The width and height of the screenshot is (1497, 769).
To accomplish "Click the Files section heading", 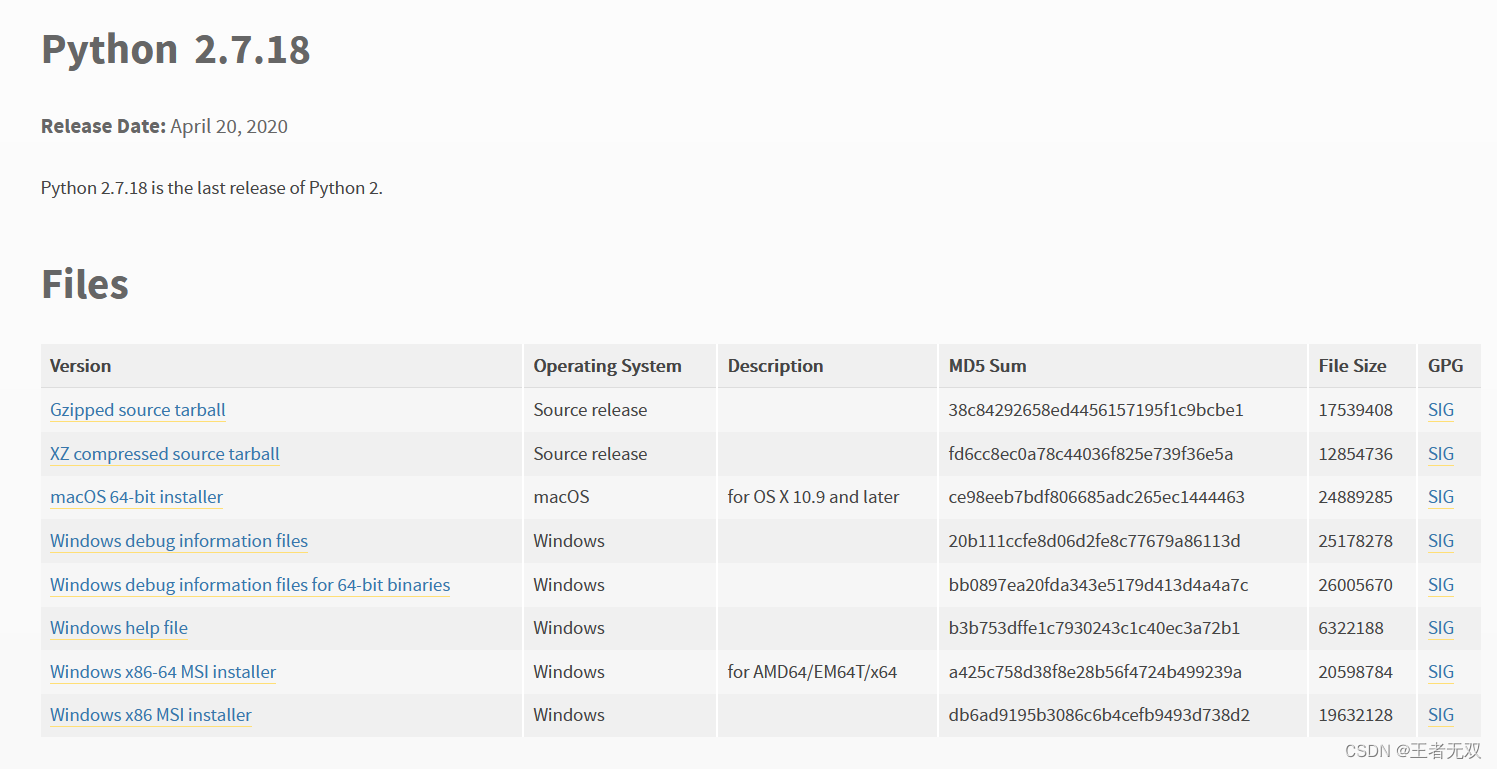I will tap(85, 284).
